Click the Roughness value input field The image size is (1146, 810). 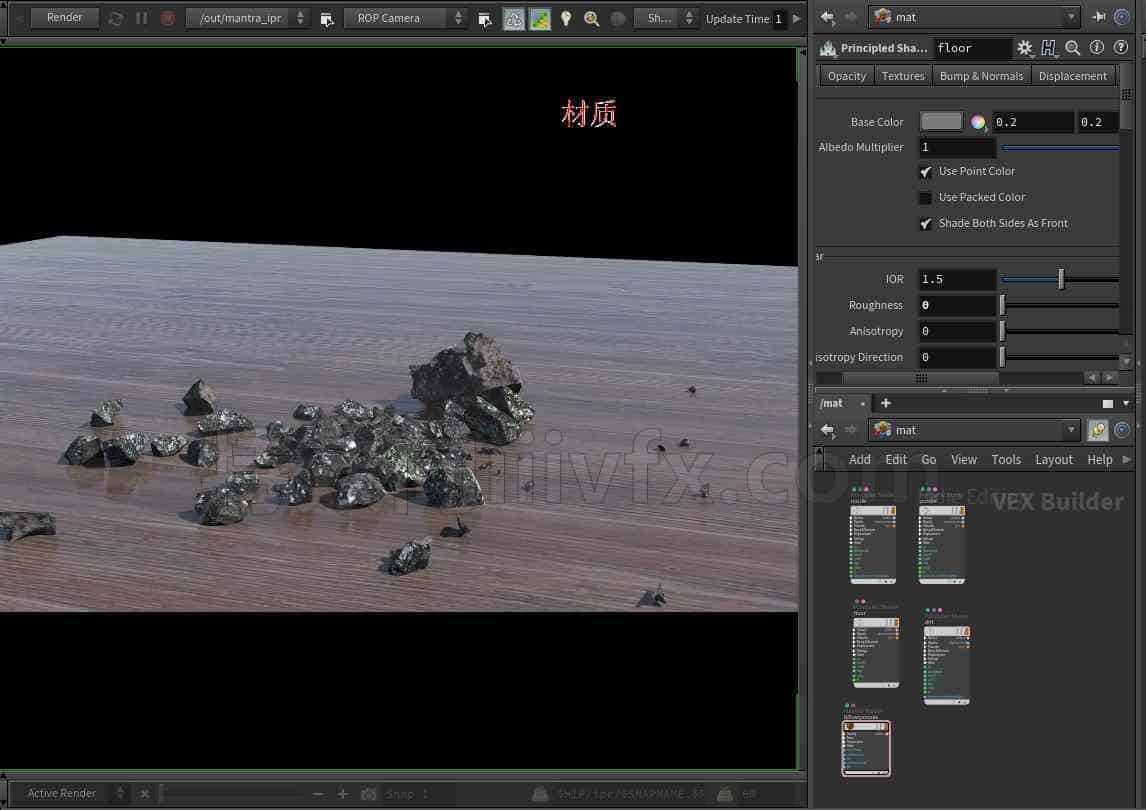point(956,305)
